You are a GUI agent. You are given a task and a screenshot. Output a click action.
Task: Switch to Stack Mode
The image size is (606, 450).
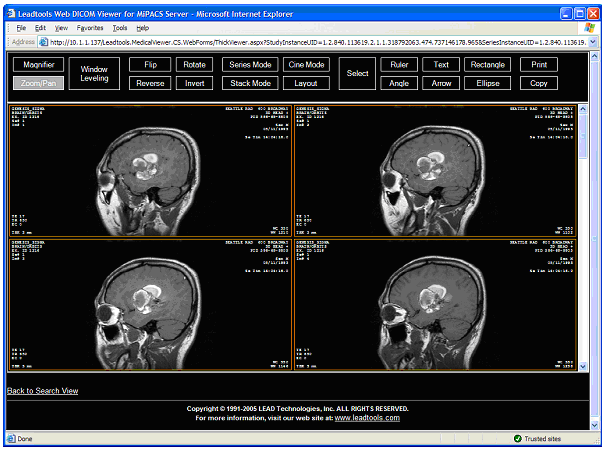tap(249, 83)
